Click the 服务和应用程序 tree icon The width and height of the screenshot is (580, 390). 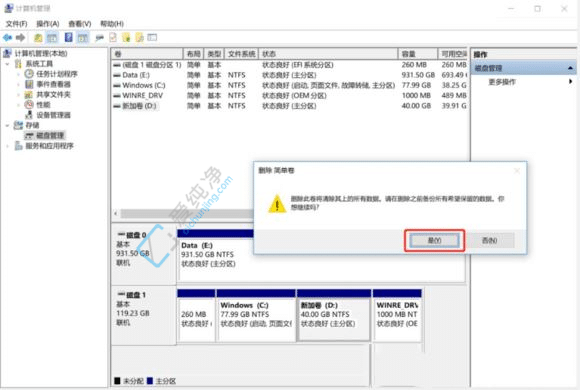pos(18,145)
